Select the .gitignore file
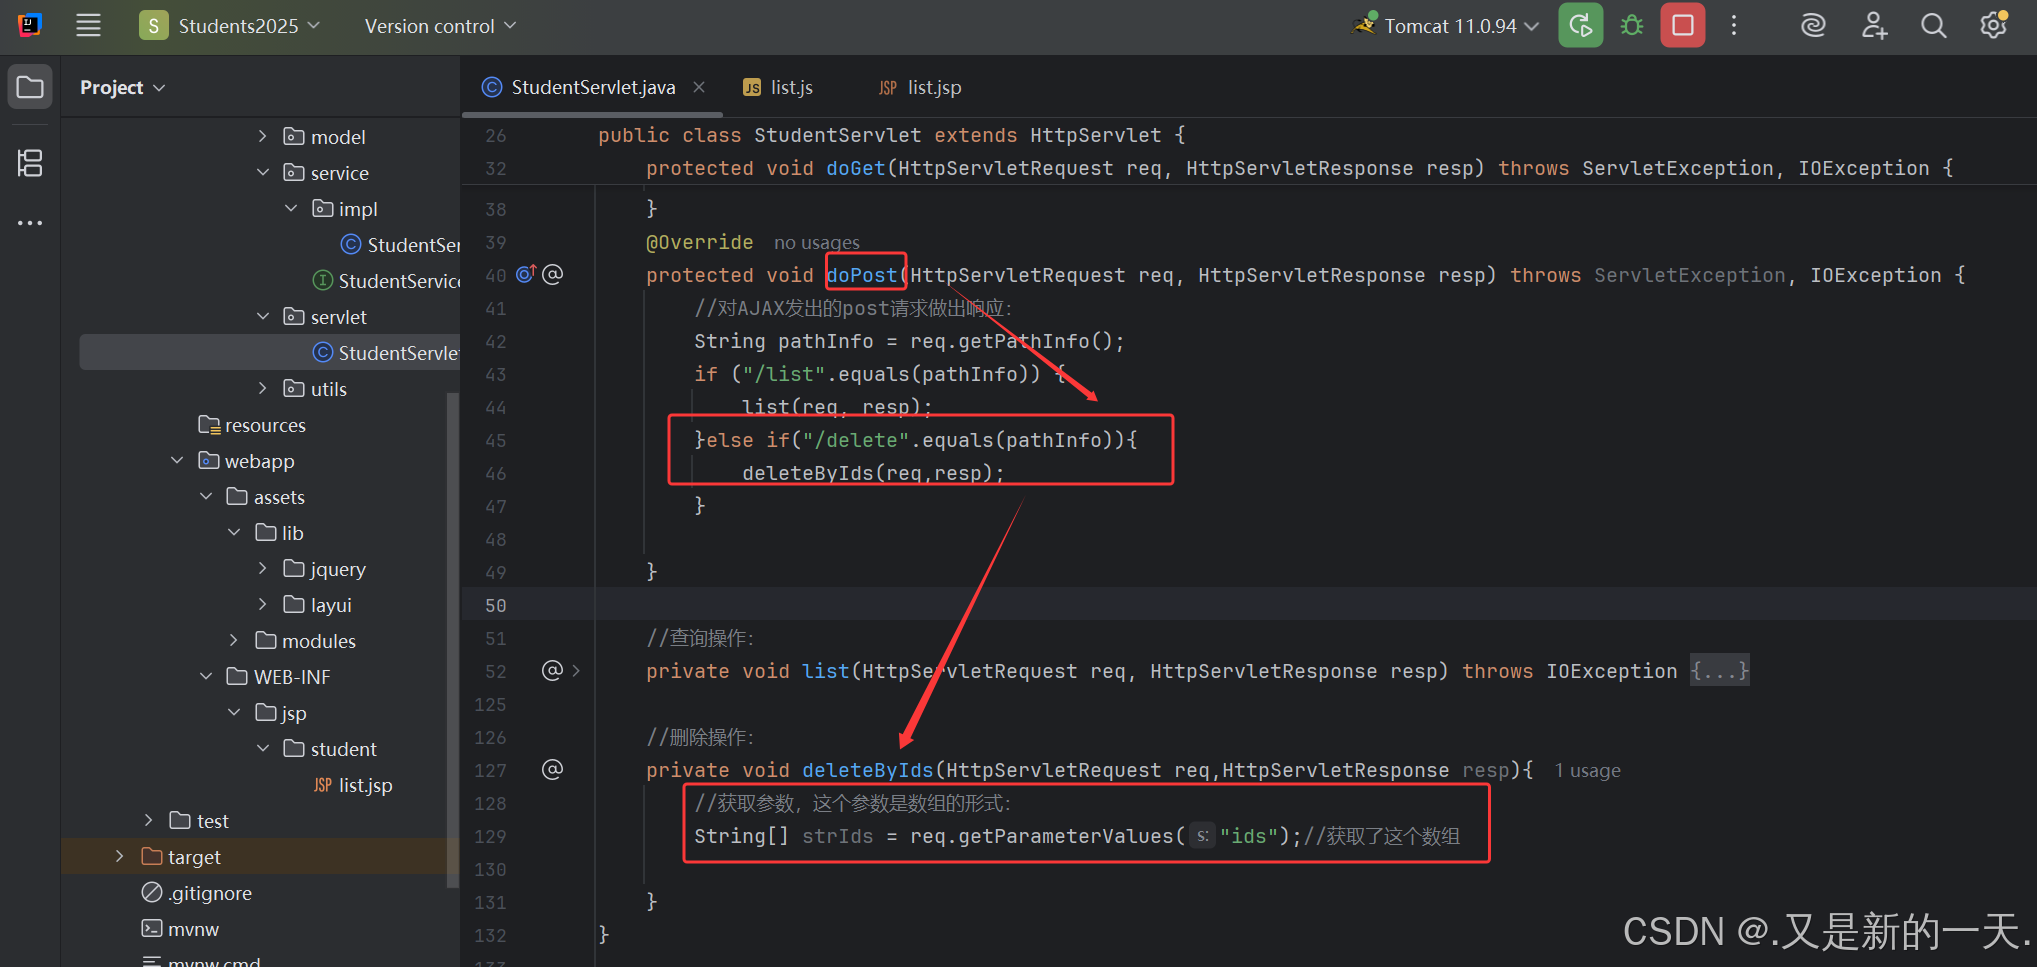The height and width of the screenshot is (967, 2037). click(197, 893)
